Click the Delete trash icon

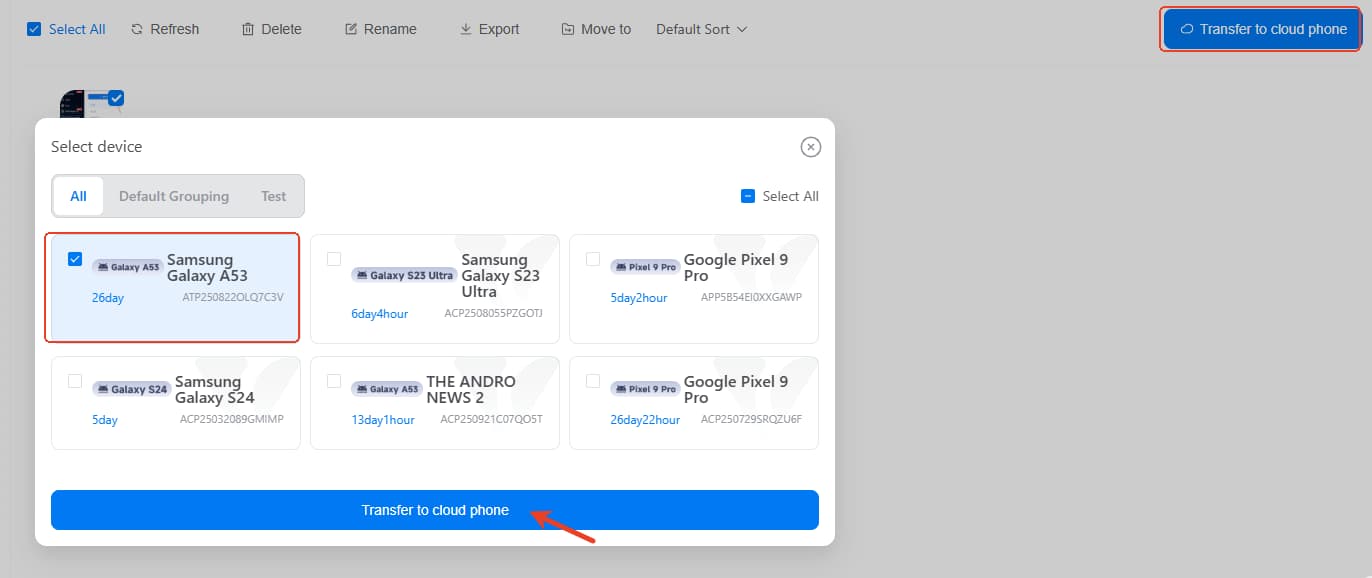click(x=248, y=29)
